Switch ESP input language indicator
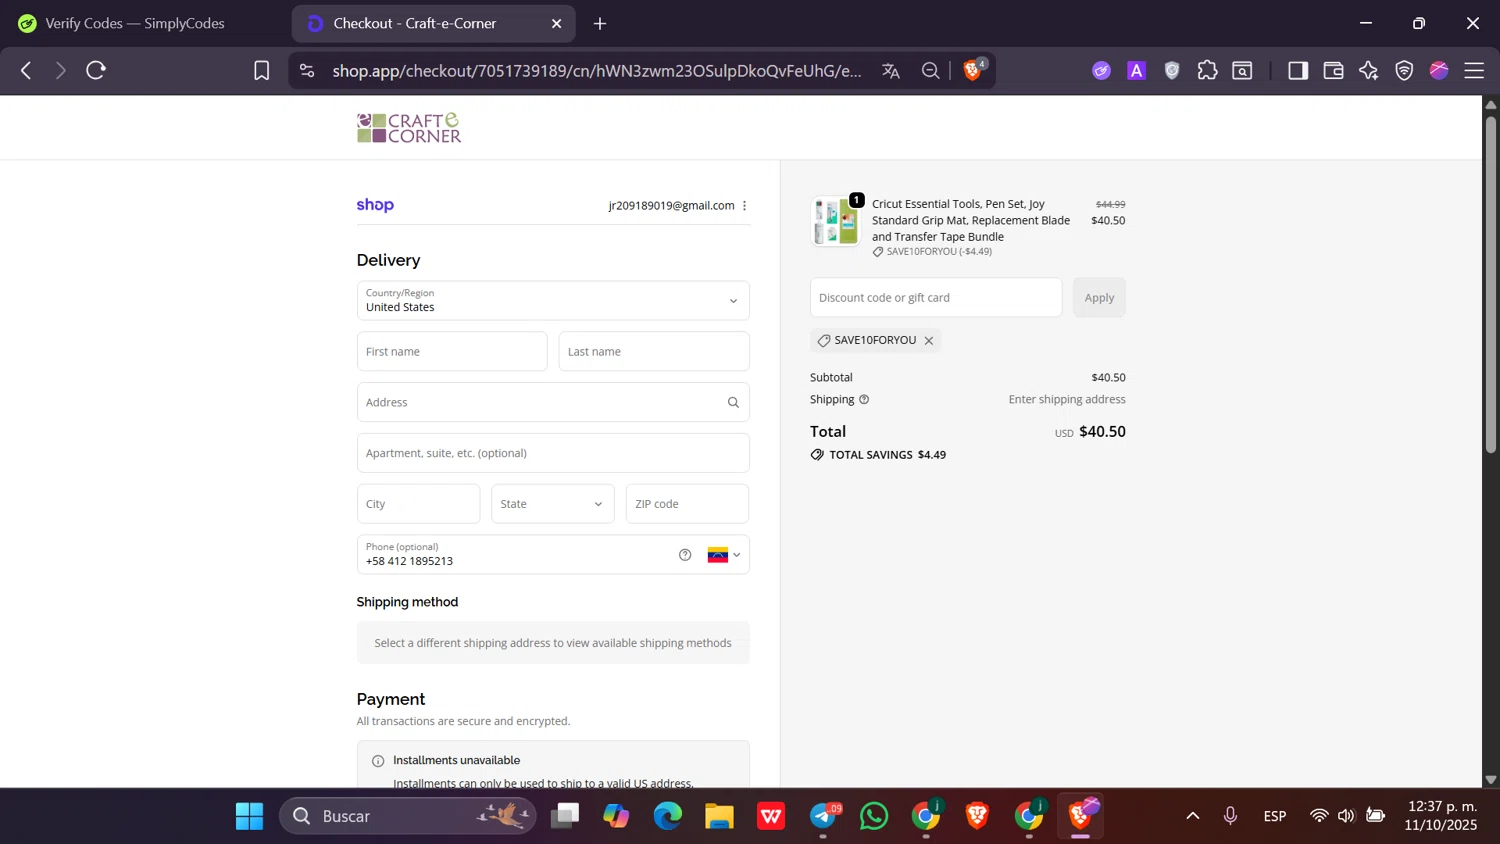The width and height of the screenshot is (1500, 844). [1275, 816]
